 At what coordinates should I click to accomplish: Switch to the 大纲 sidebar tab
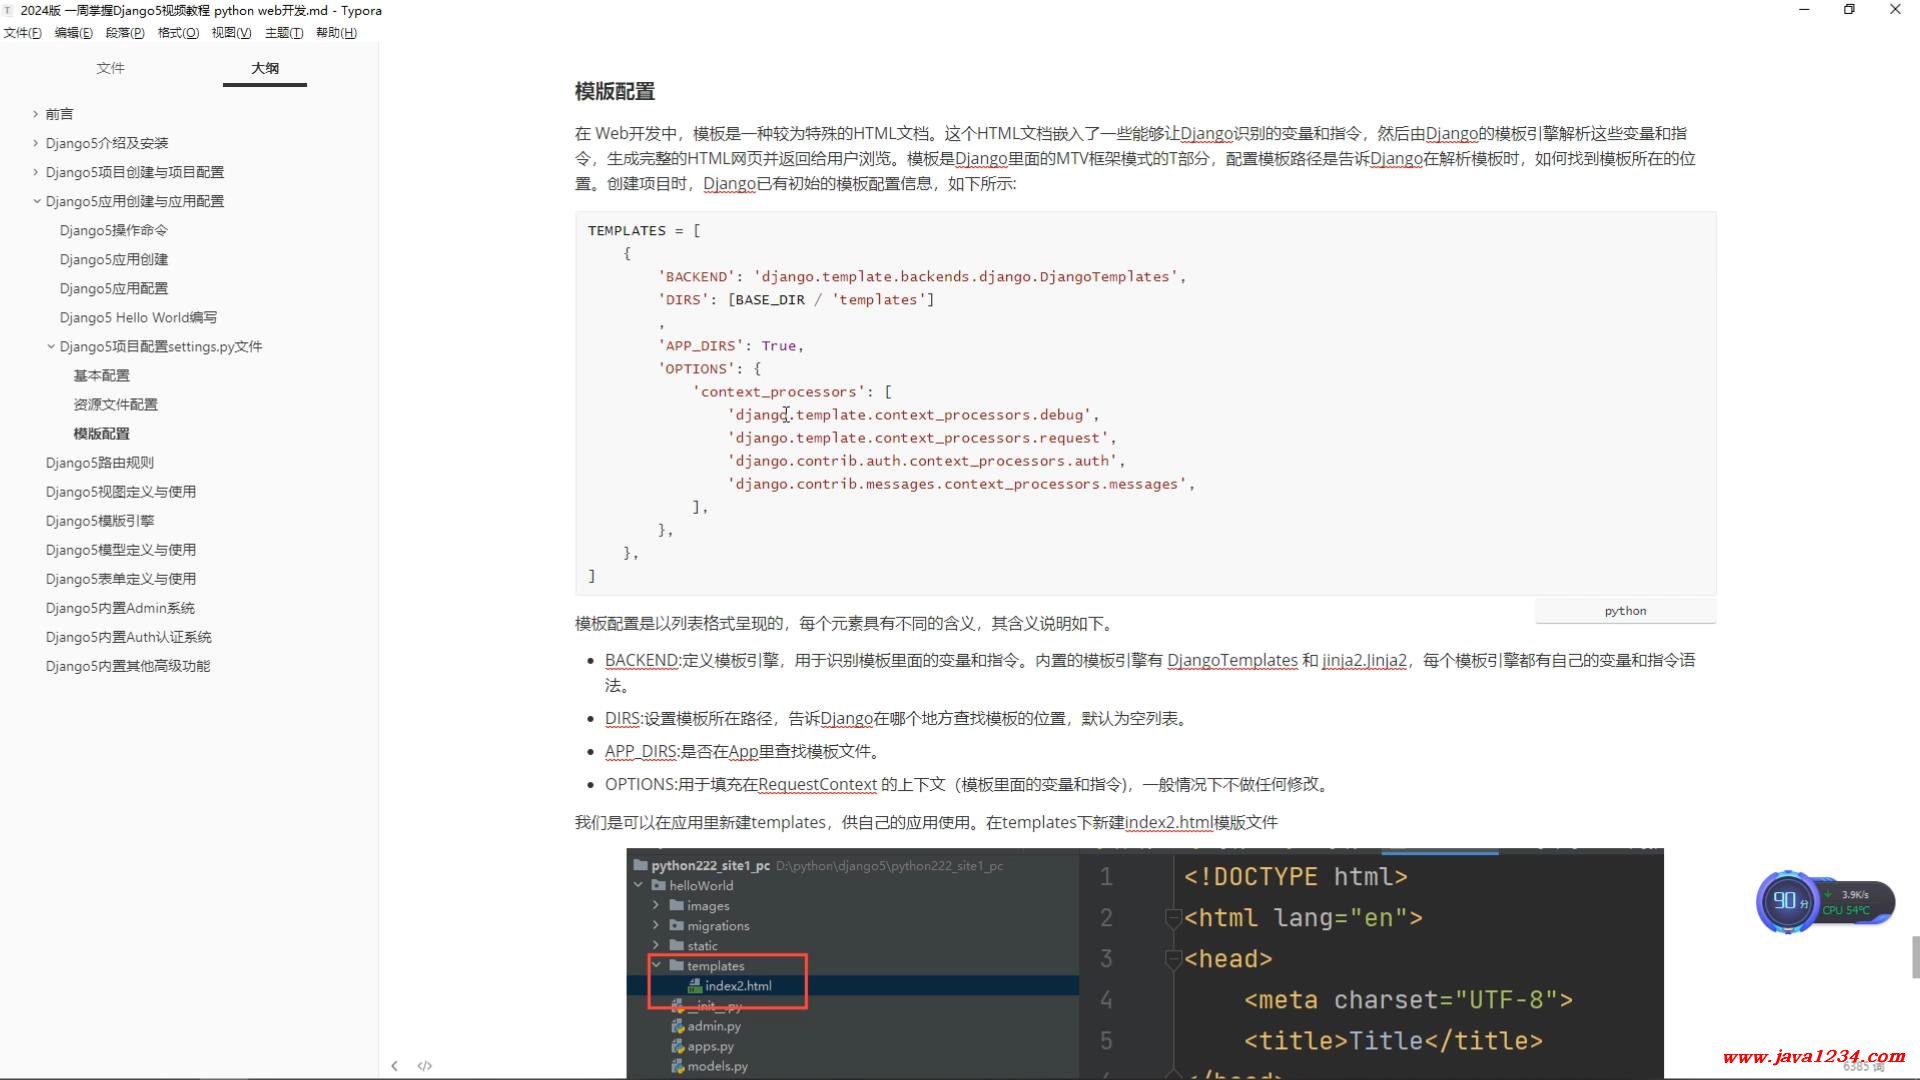[x=265, y=68]
